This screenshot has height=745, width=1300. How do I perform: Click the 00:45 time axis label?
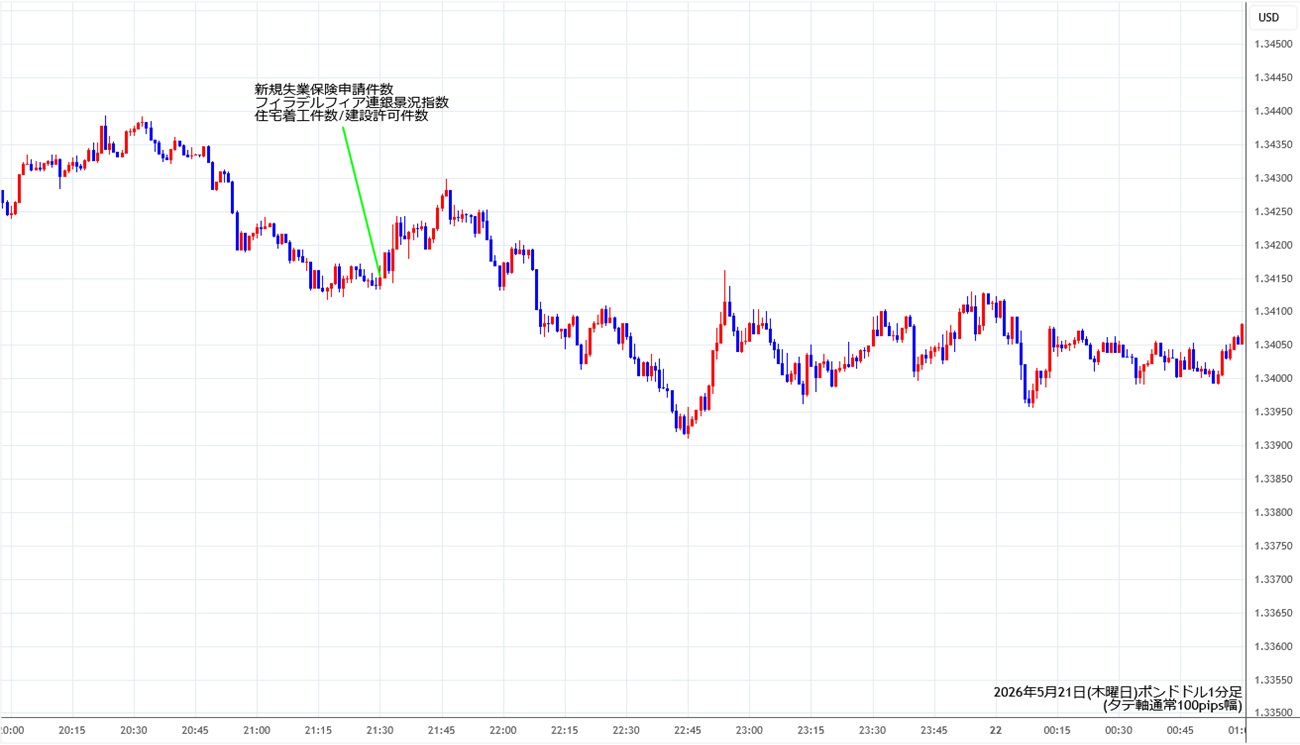[1179, 731]
